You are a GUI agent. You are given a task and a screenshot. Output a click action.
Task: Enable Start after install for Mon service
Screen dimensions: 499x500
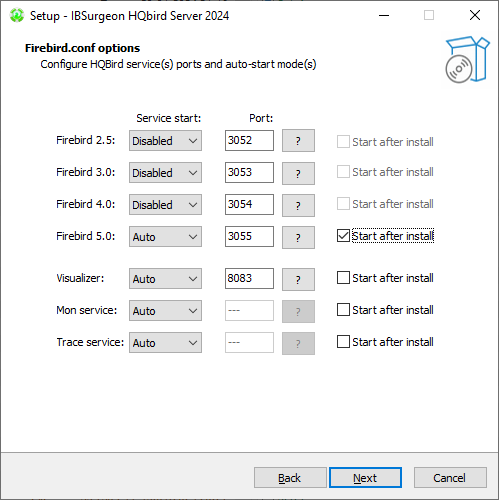tap(343, 310)
